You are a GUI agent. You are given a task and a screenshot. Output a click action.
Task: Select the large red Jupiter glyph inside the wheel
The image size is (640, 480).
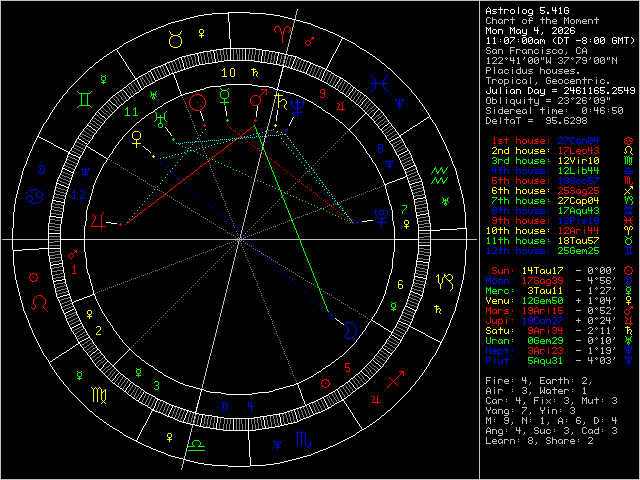pos(98,221)
